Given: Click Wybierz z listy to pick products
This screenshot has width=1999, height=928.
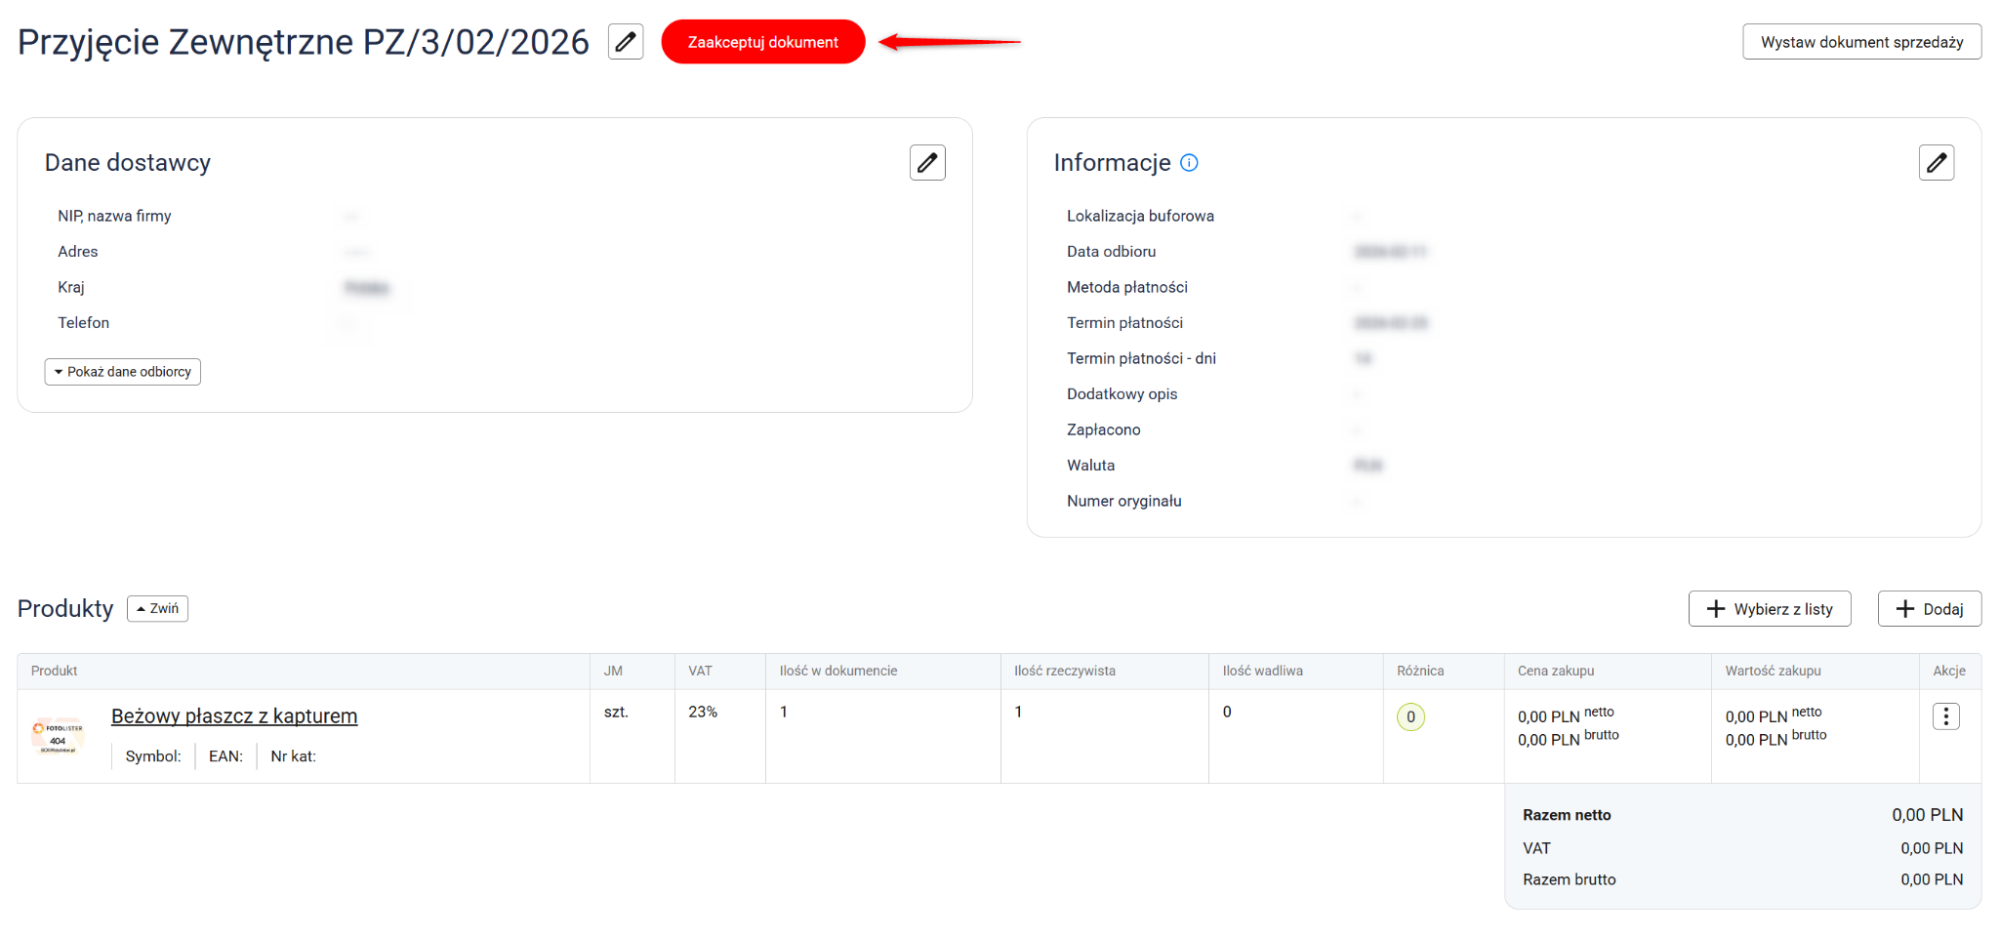Looking at the screenshot, I should tap(1769, 609).
